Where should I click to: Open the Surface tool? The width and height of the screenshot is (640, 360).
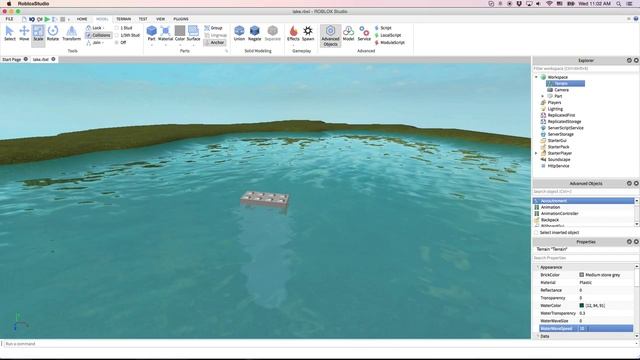click(193, 33)
